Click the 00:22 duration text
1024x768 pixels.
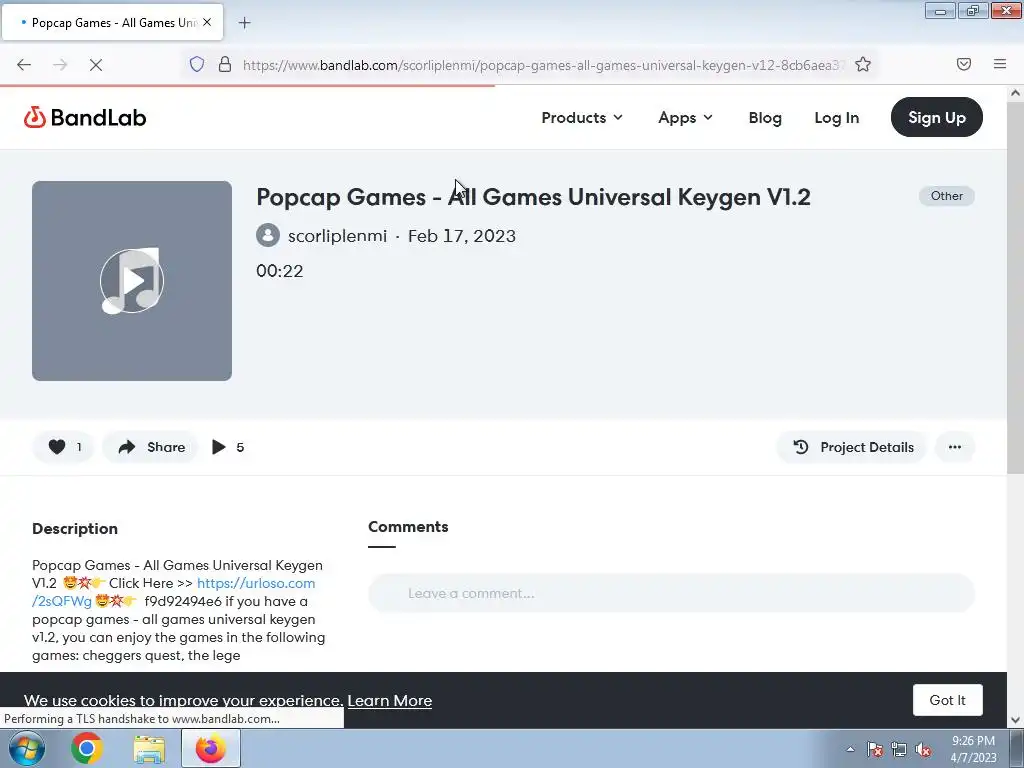coord(280,271)
